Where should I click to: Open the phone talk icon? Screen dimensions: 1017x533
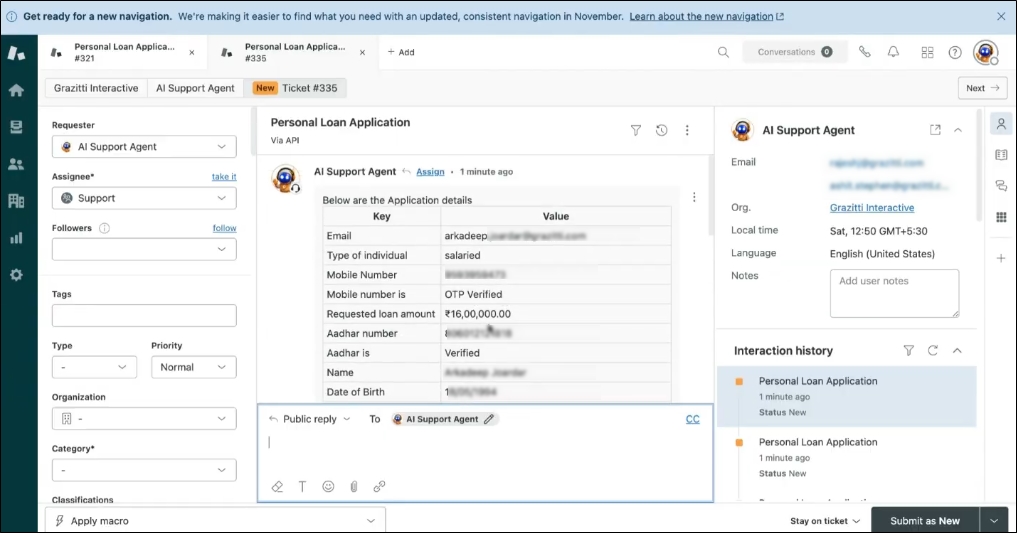[865, 52]
